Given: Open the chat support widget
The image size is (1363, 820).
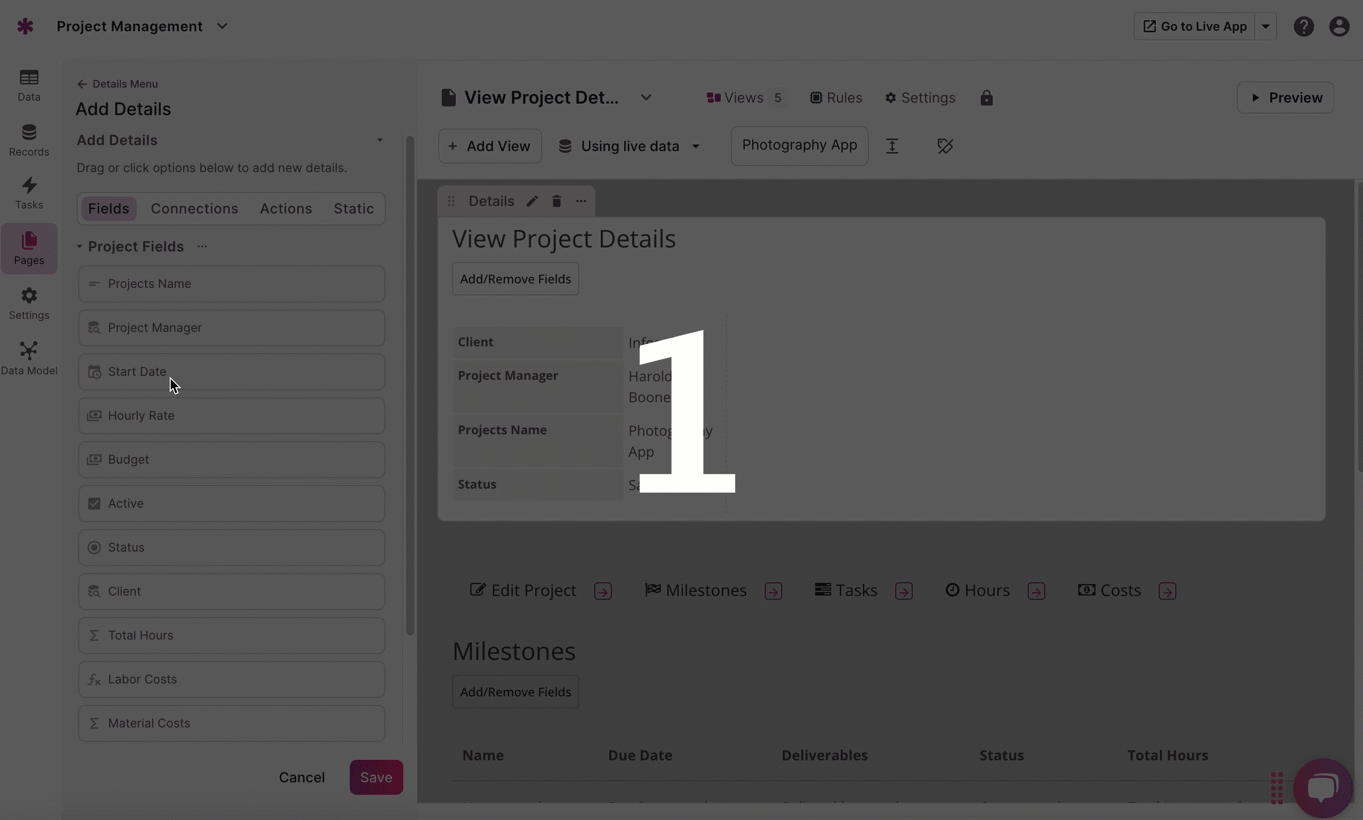Looking at the screenshot, I should click(x=1322, y=788).
